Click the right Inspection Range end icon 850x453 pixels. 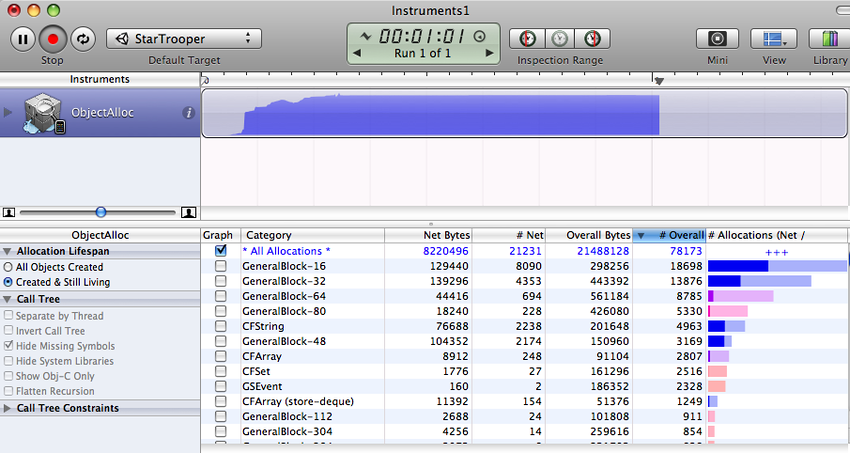592,39
